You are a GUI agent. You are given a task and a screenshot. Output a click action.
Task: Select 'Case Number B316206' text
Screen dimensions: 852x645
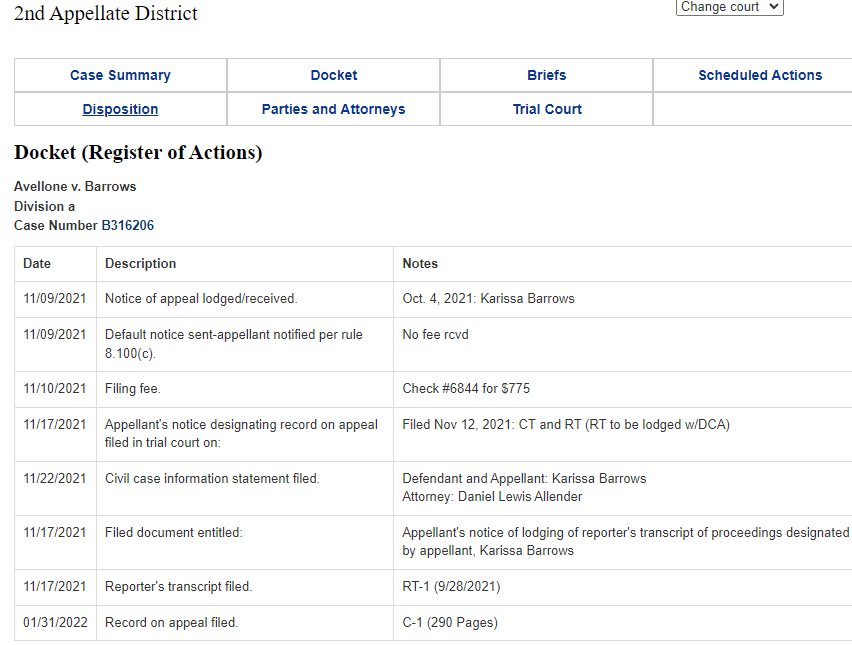coord(84,226)
